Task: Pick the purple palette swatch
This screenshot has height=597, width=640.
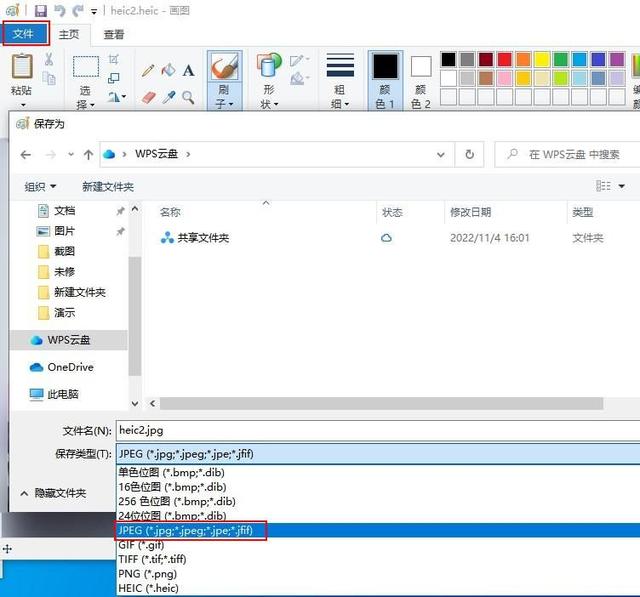Action: pos(617,60)
